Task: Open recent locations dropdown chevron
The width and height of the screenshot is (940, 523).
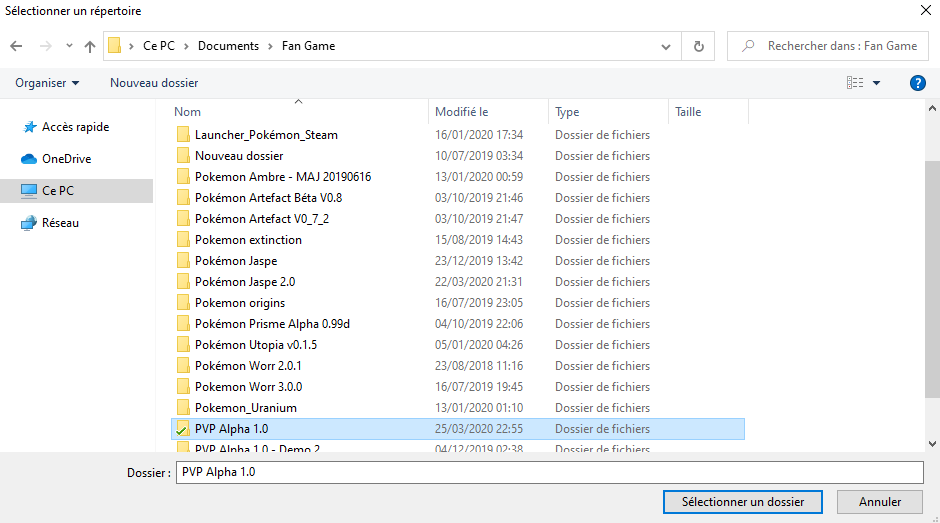Action: point(69,46)
